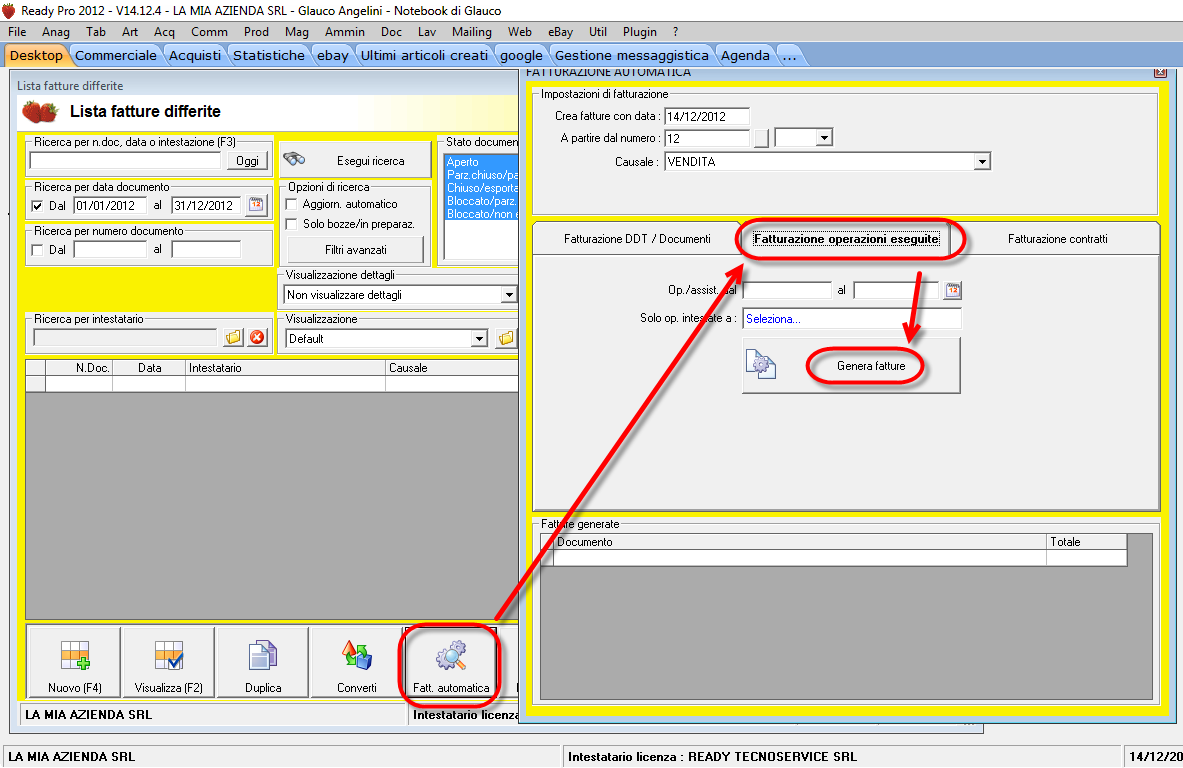Screen dimensions: 1183x768
Task: Open calendar icon beside Op./assist. date fields
Action: click(953, 290)
